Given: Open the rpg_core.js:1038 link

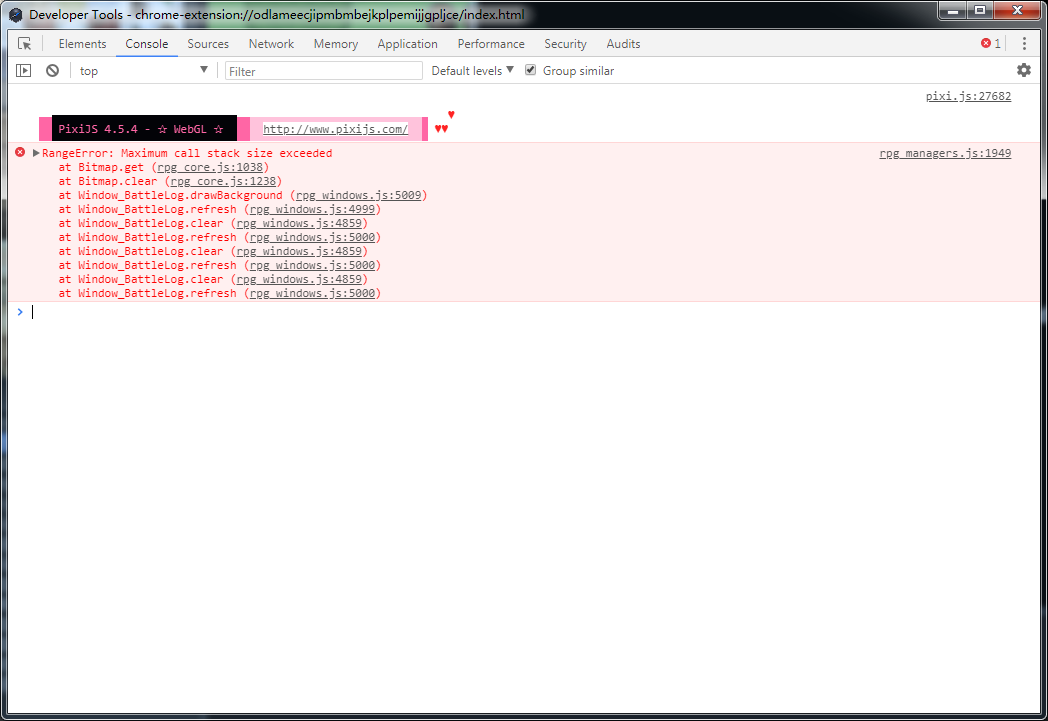Looking at the screenshot, I should click(x=211, y=167).
